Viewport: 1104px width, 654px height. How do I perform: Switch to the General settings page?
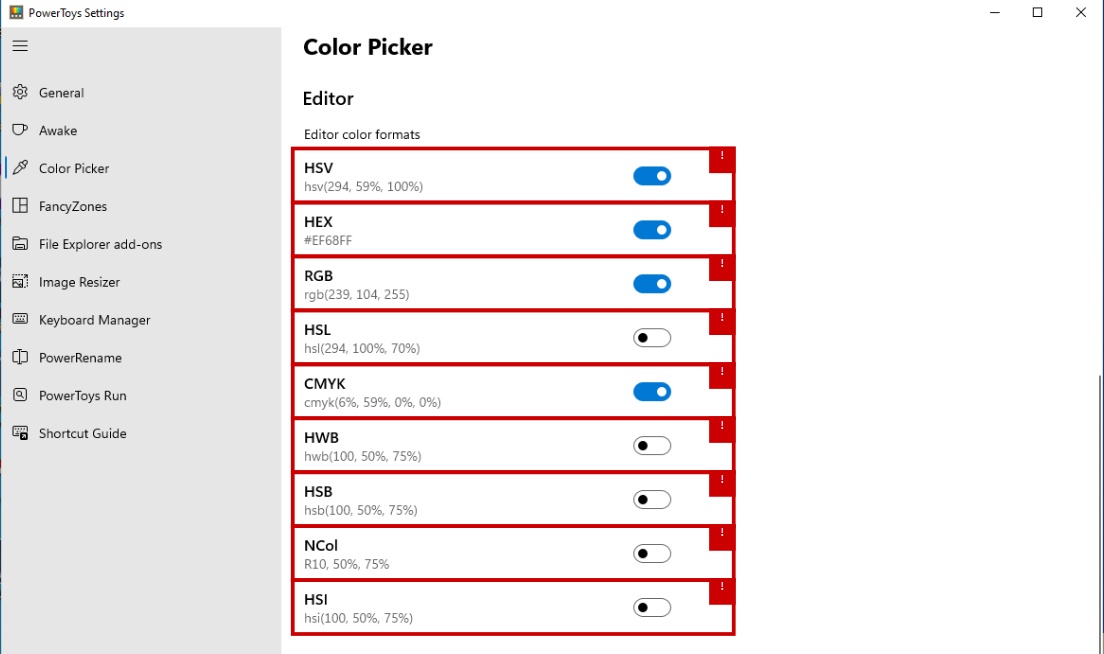click(60, 92)
